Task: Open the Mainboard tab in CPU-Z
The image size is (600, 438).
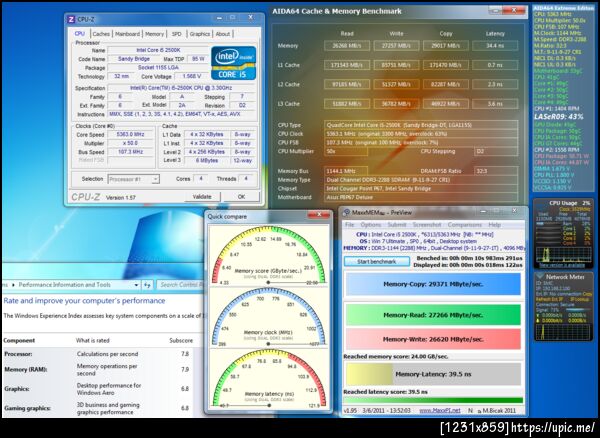Action: point(127,34)
